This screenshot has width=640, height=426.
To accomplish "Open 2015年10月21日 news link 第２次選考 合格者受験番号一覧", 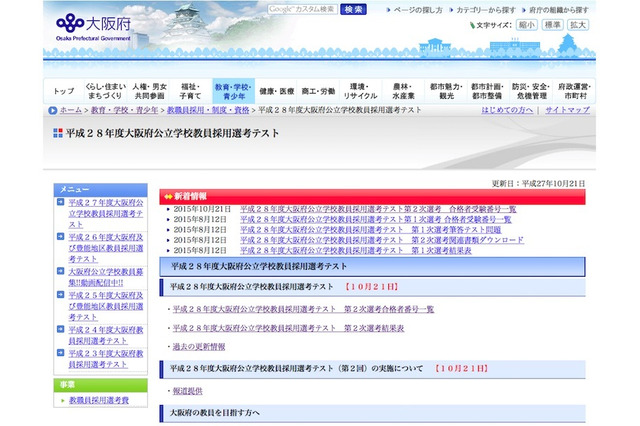I will [x=378, y=209].
